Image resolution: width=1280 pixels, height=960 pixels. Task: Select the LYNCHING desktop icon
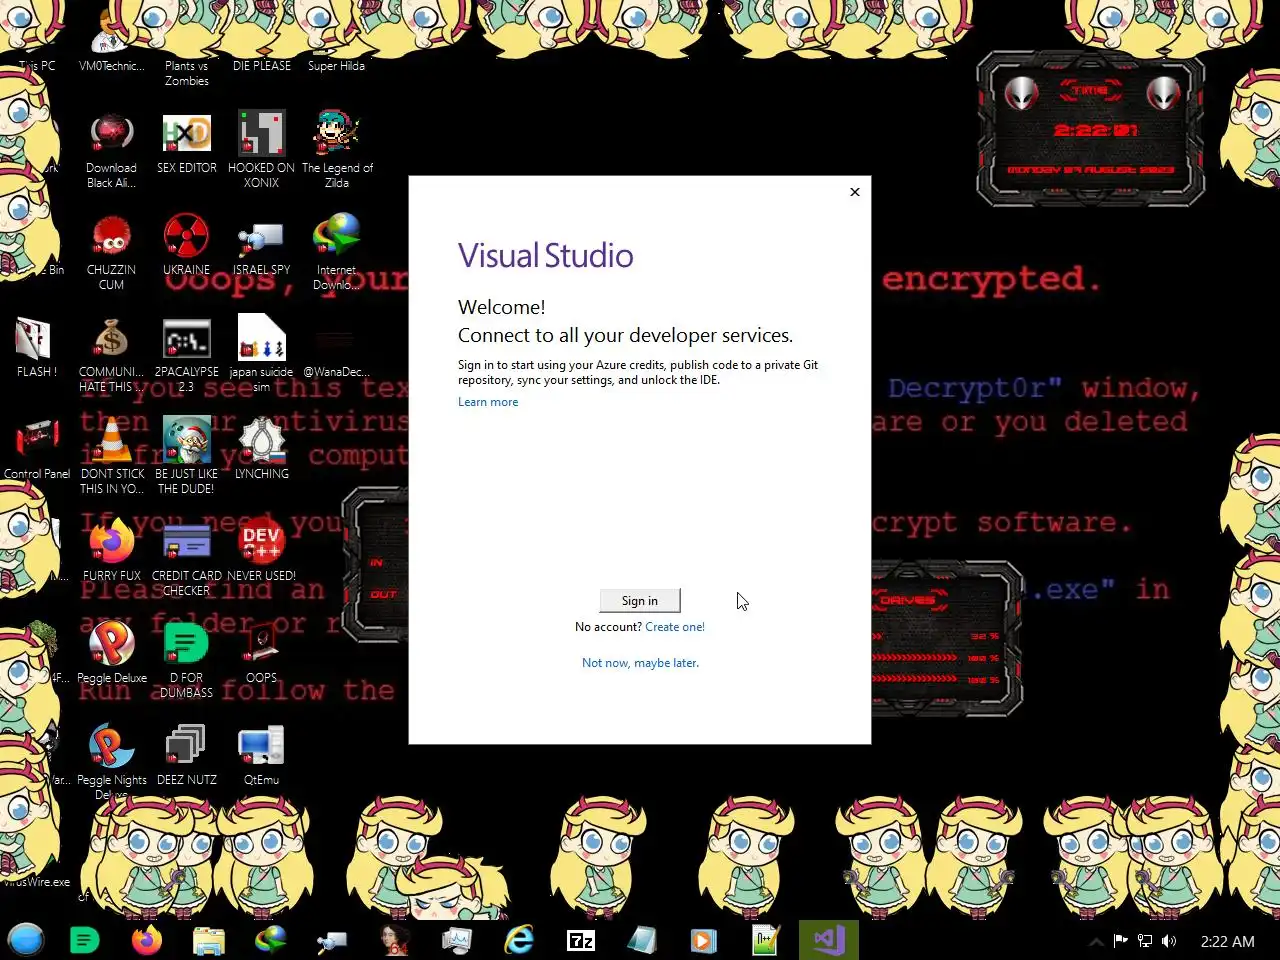(261, 449)
